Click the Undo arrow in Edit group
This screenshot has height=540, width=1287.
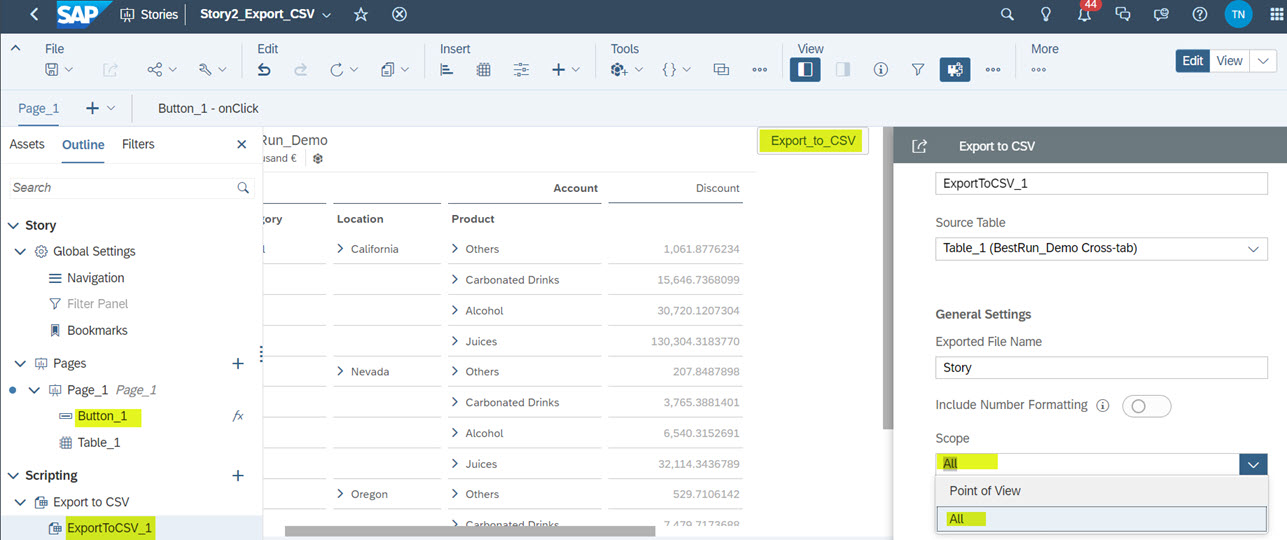click(x=264, y=69)
